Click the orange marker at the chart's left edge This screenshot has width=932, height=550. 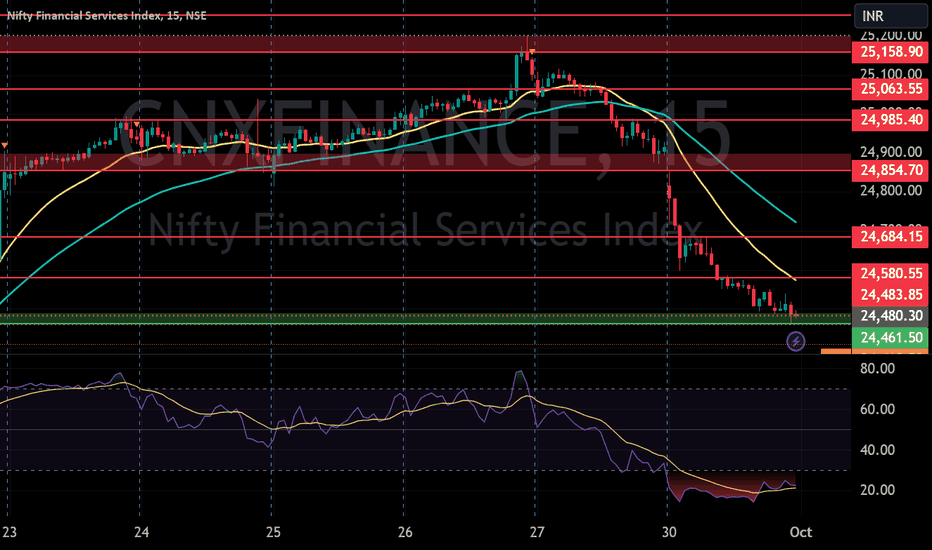[5, 146]
